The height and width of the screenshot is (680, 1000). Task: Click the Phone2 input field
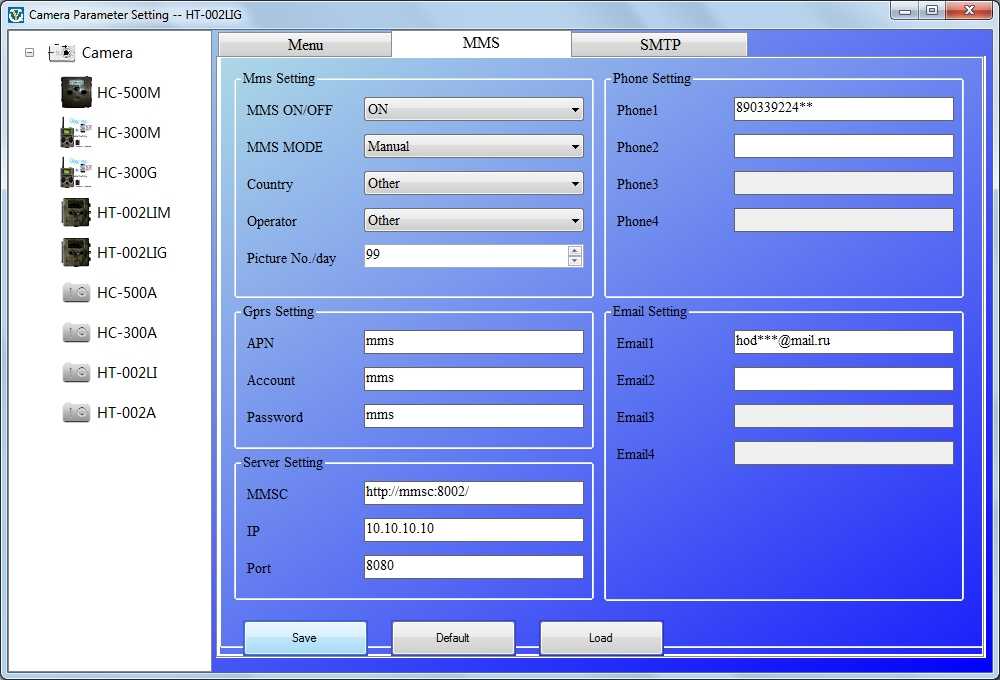pos(843,147)
